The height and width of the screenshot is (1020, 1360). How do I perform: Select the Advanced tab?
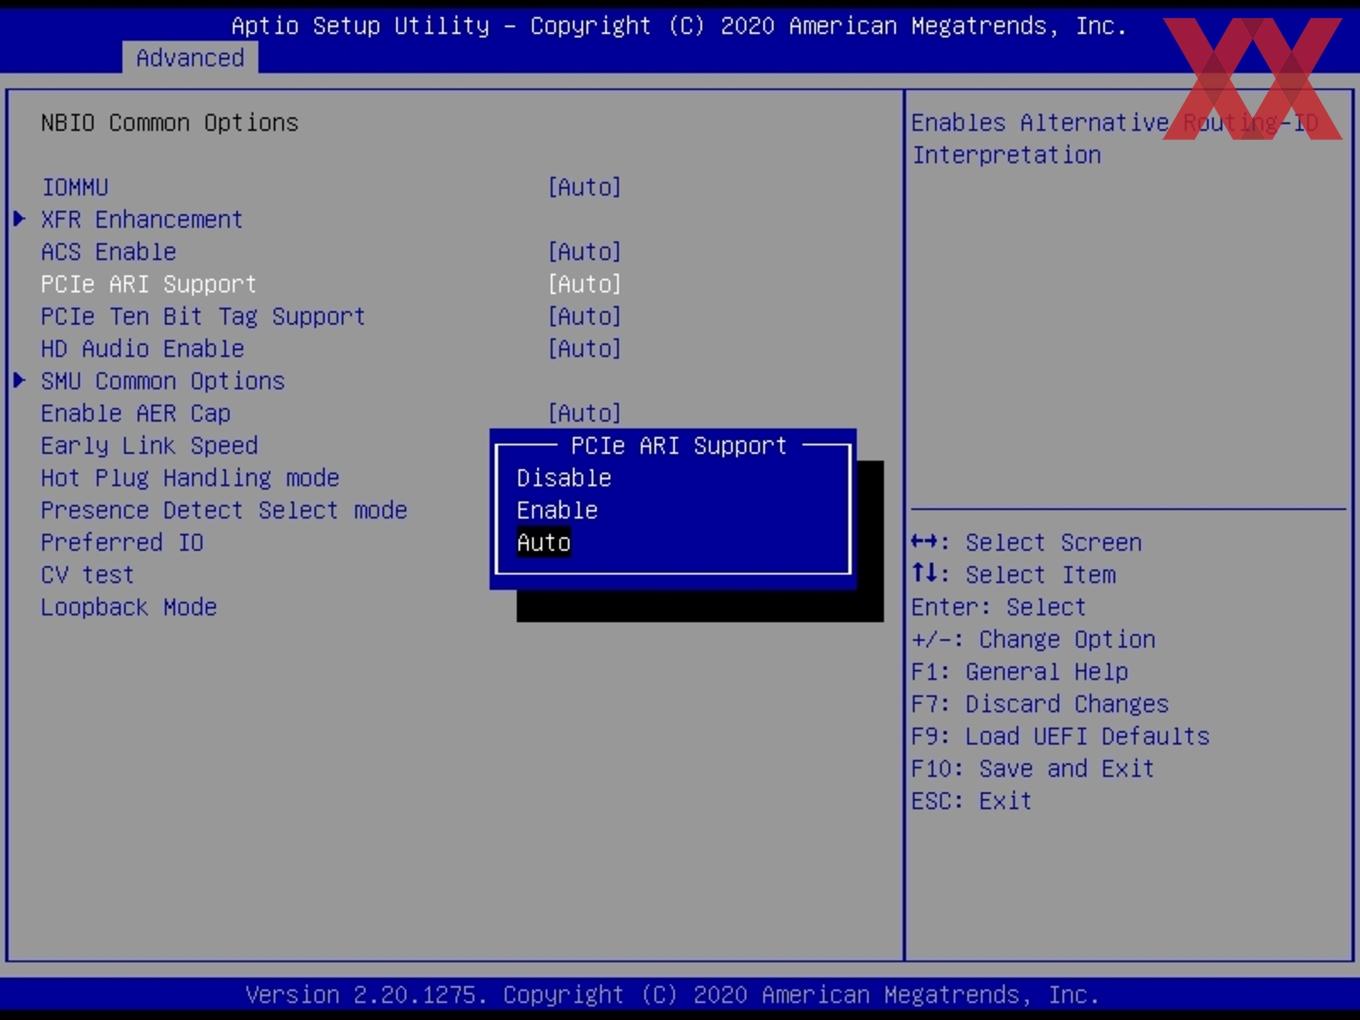(x=190, y=58)
